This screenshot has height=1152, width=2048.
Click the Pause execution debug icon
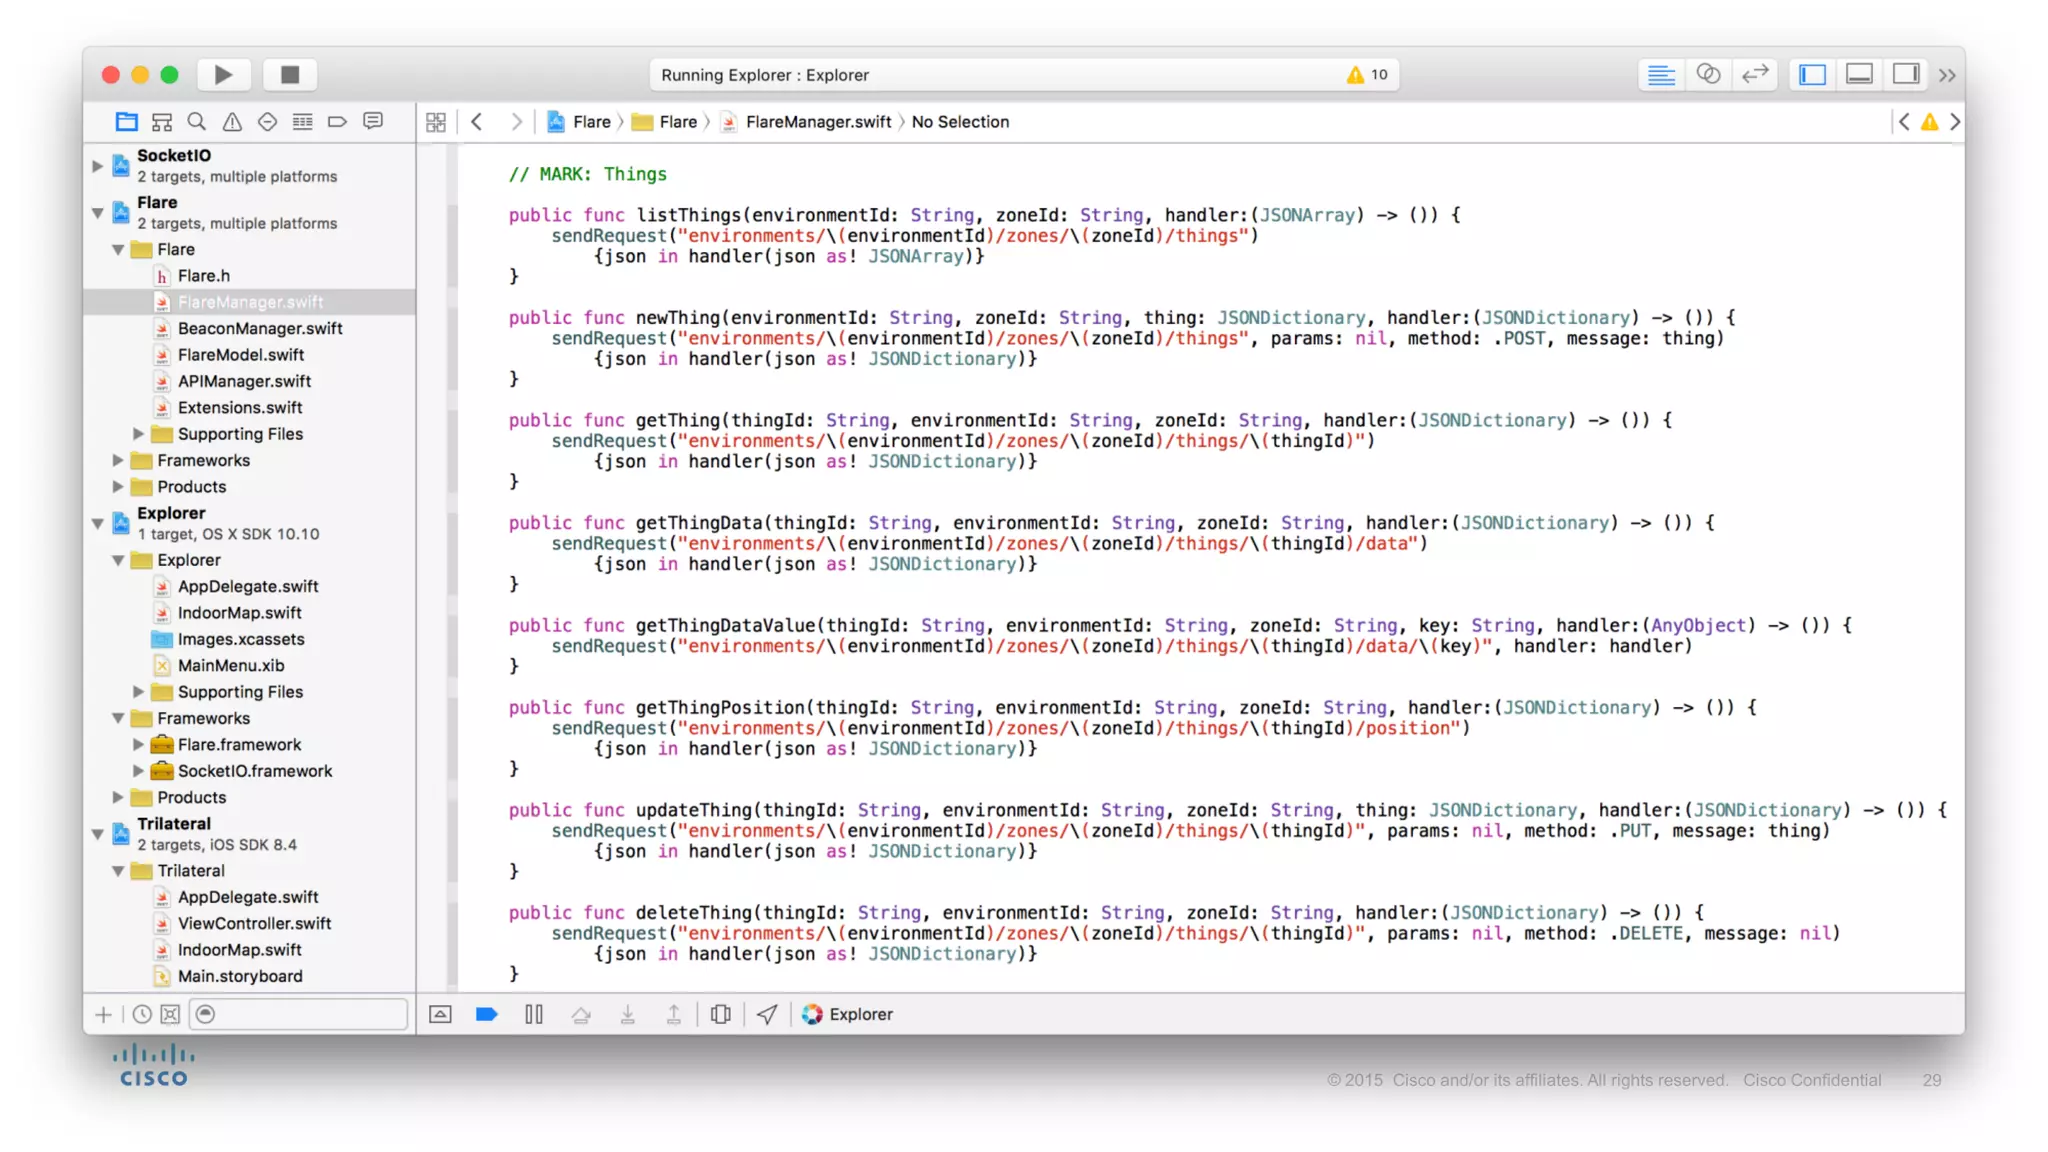[x=534, y=1014]
